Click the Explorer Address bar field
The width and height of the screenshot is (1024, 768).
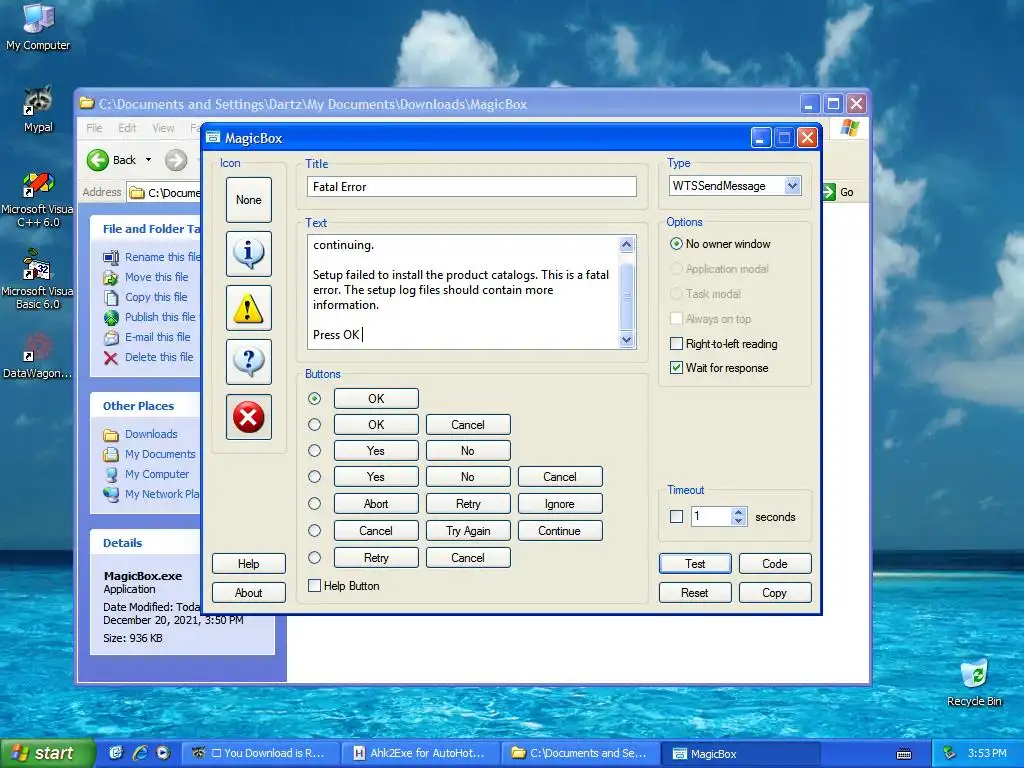pos(163,193)
